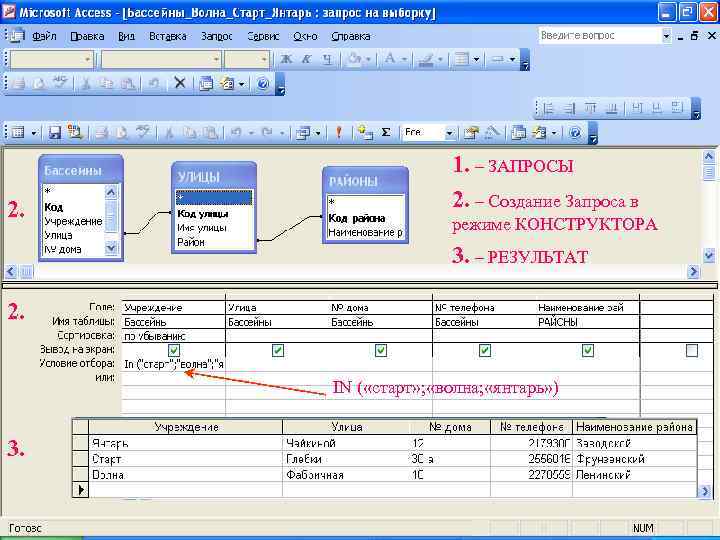Click the criteria cell starting In ("старт"
This screenshot has width=720, height=540.
pos(174,364)
